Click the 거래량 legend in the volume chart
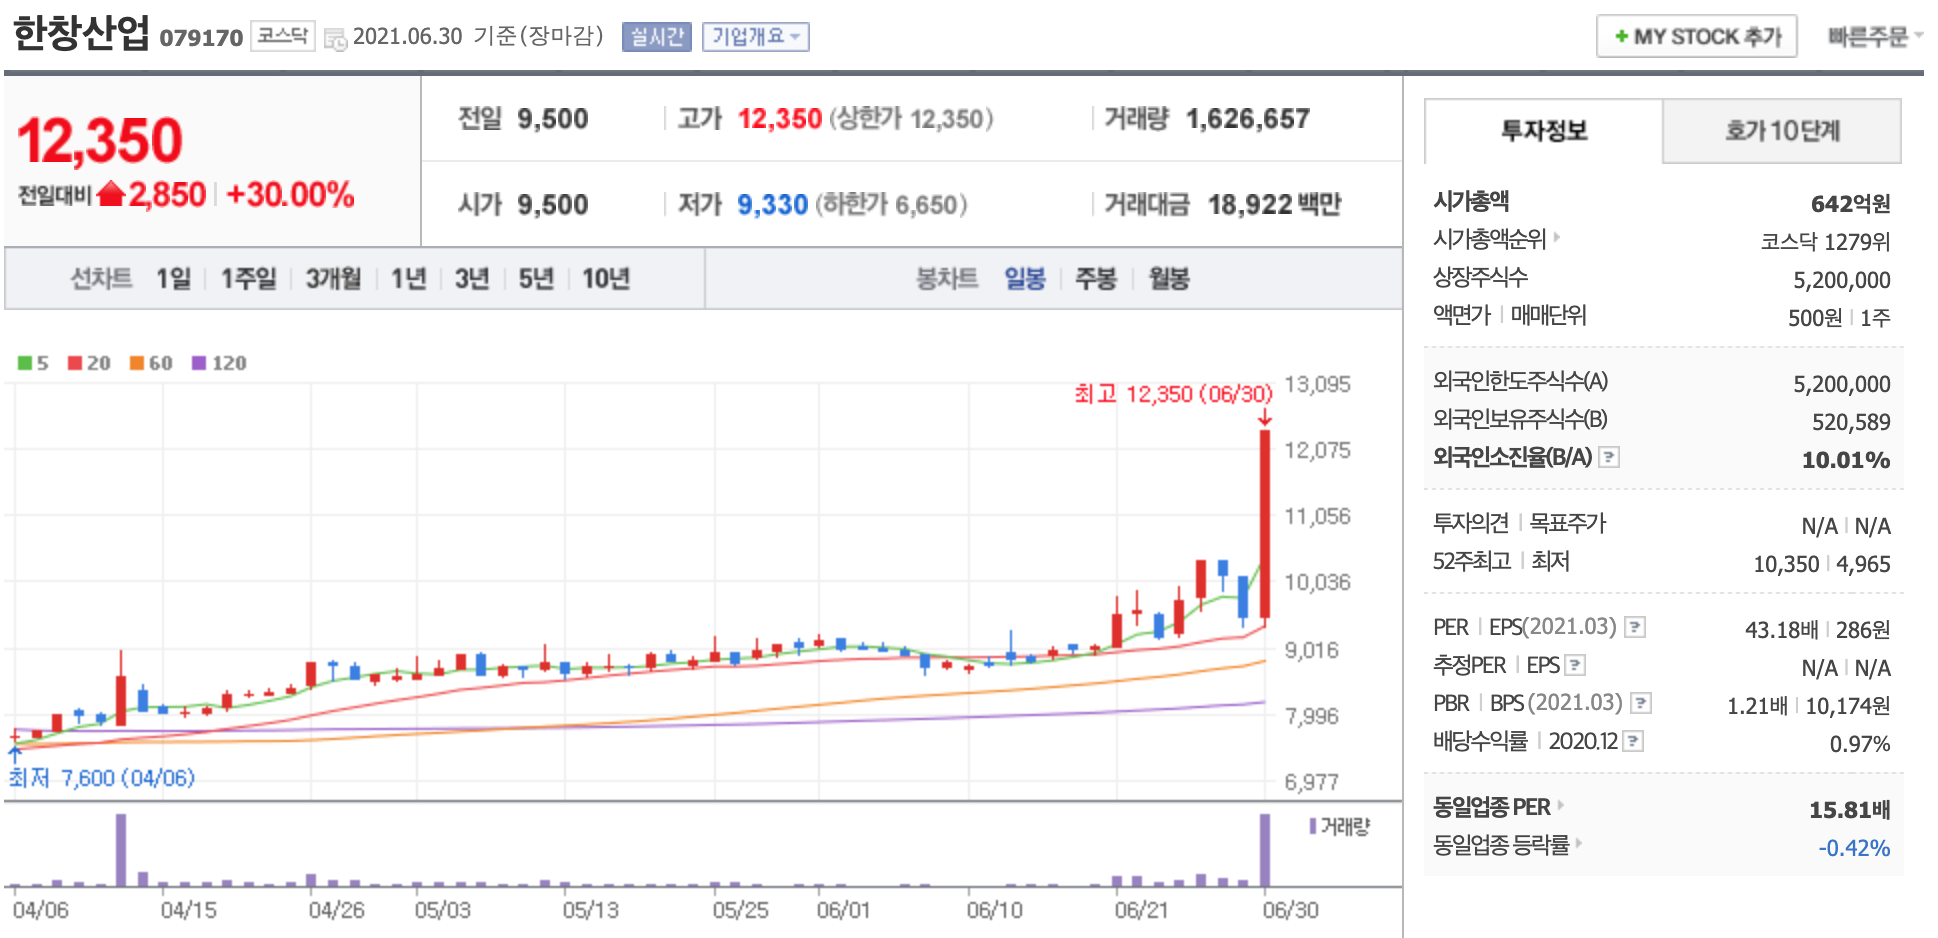Screen dimensions: 1938x938 [x=1340, y=826]
